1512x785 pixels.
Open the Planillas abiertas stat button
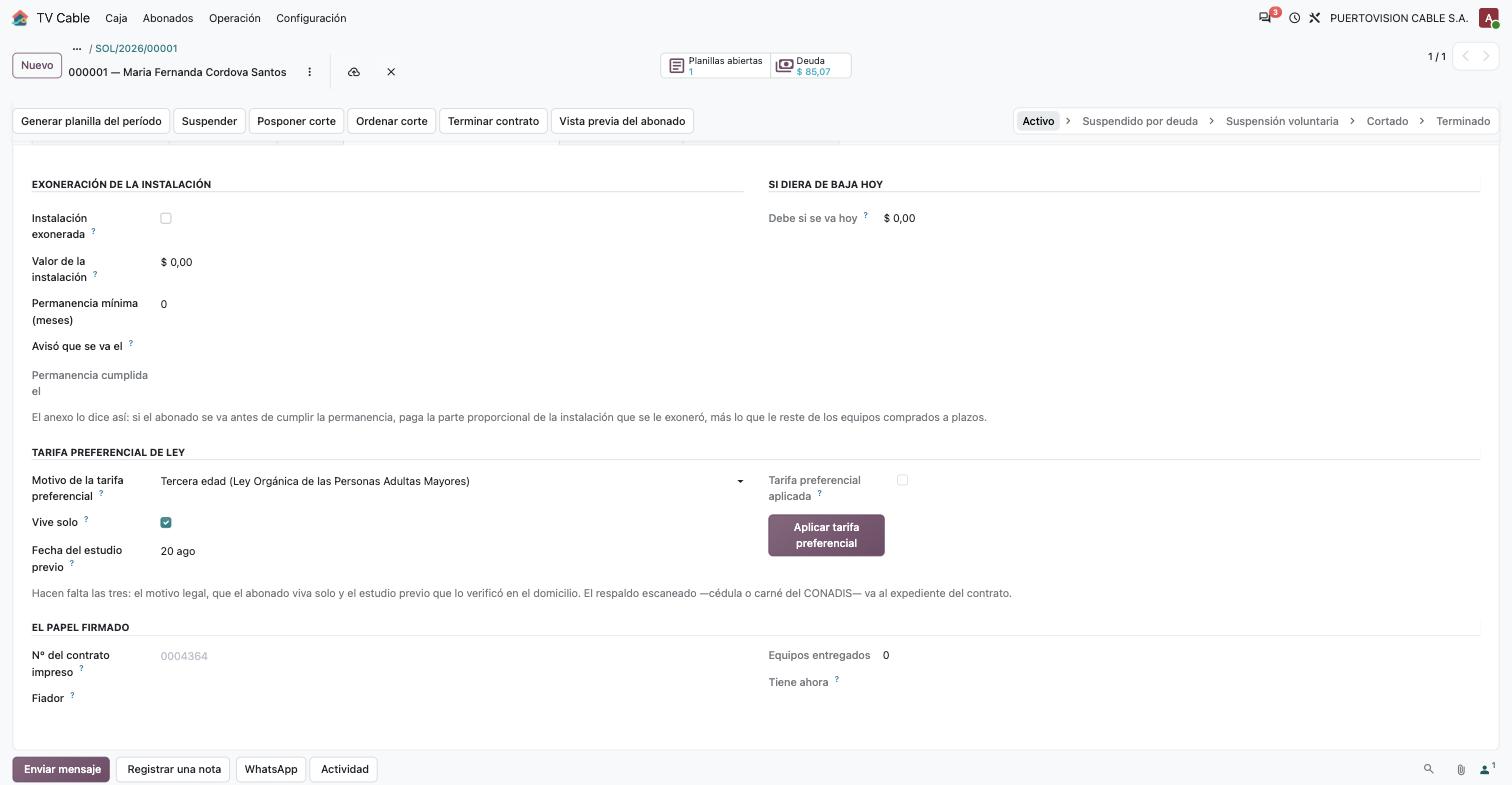coord(715,66)
